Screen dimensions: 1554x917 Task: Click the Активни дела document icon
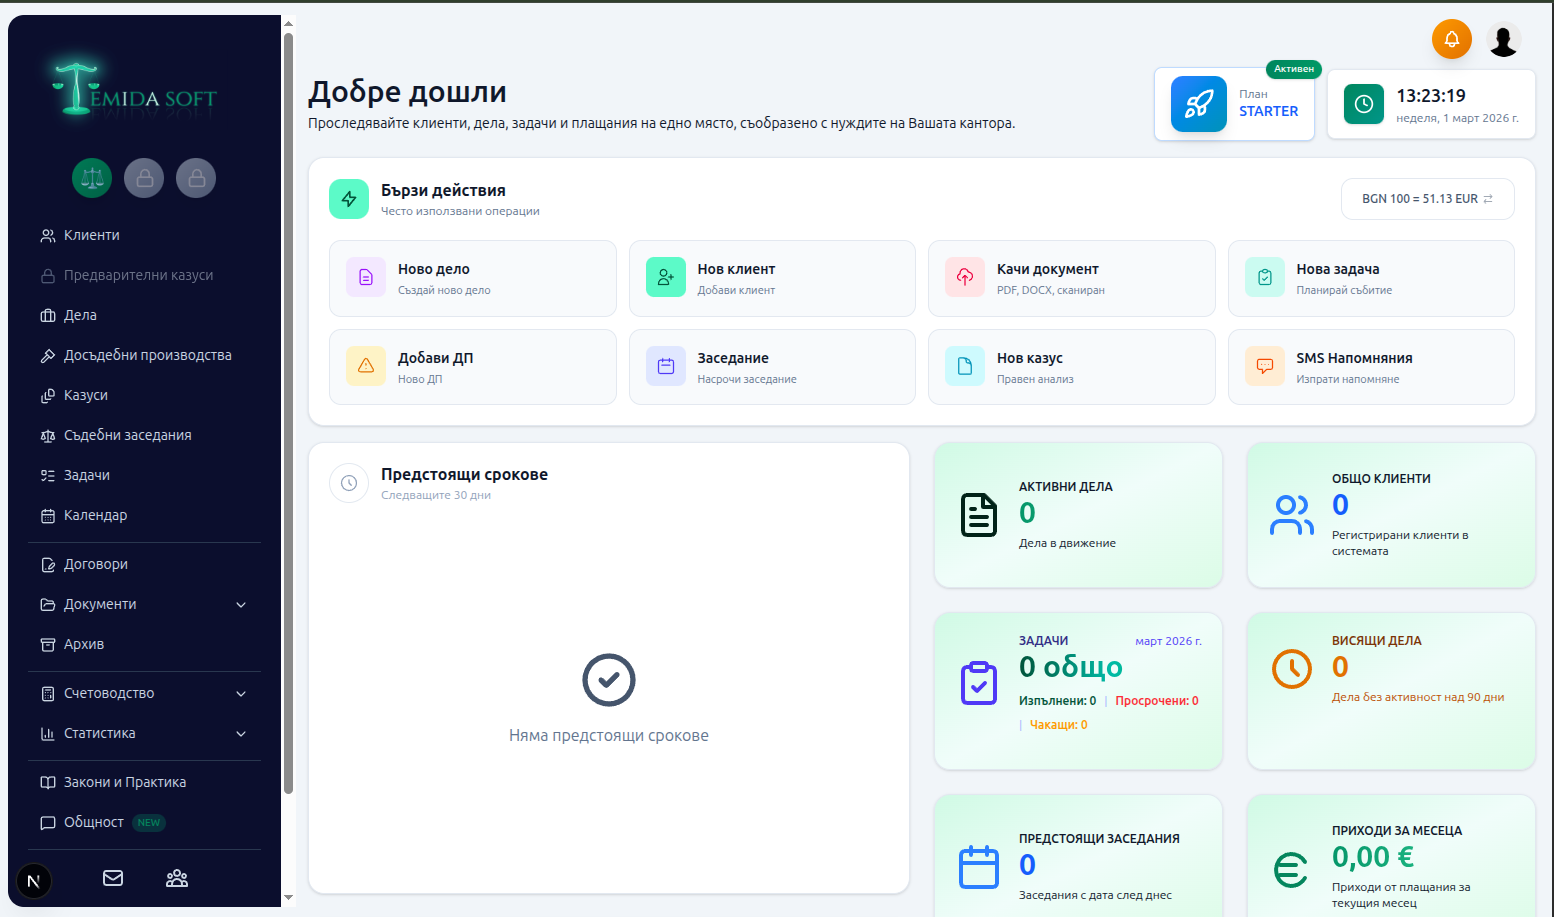[x=979, y=515]
